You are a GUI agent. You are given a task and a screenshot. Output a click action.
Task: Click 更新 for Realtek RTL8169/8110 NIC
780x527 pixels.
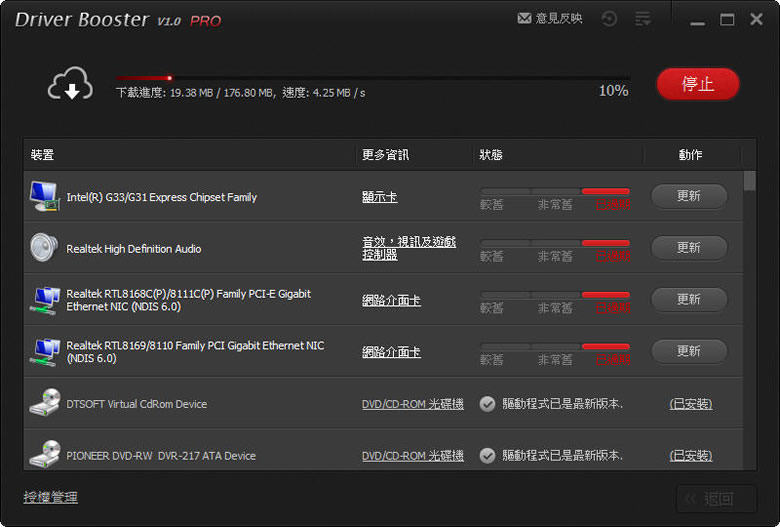point(688,352)
